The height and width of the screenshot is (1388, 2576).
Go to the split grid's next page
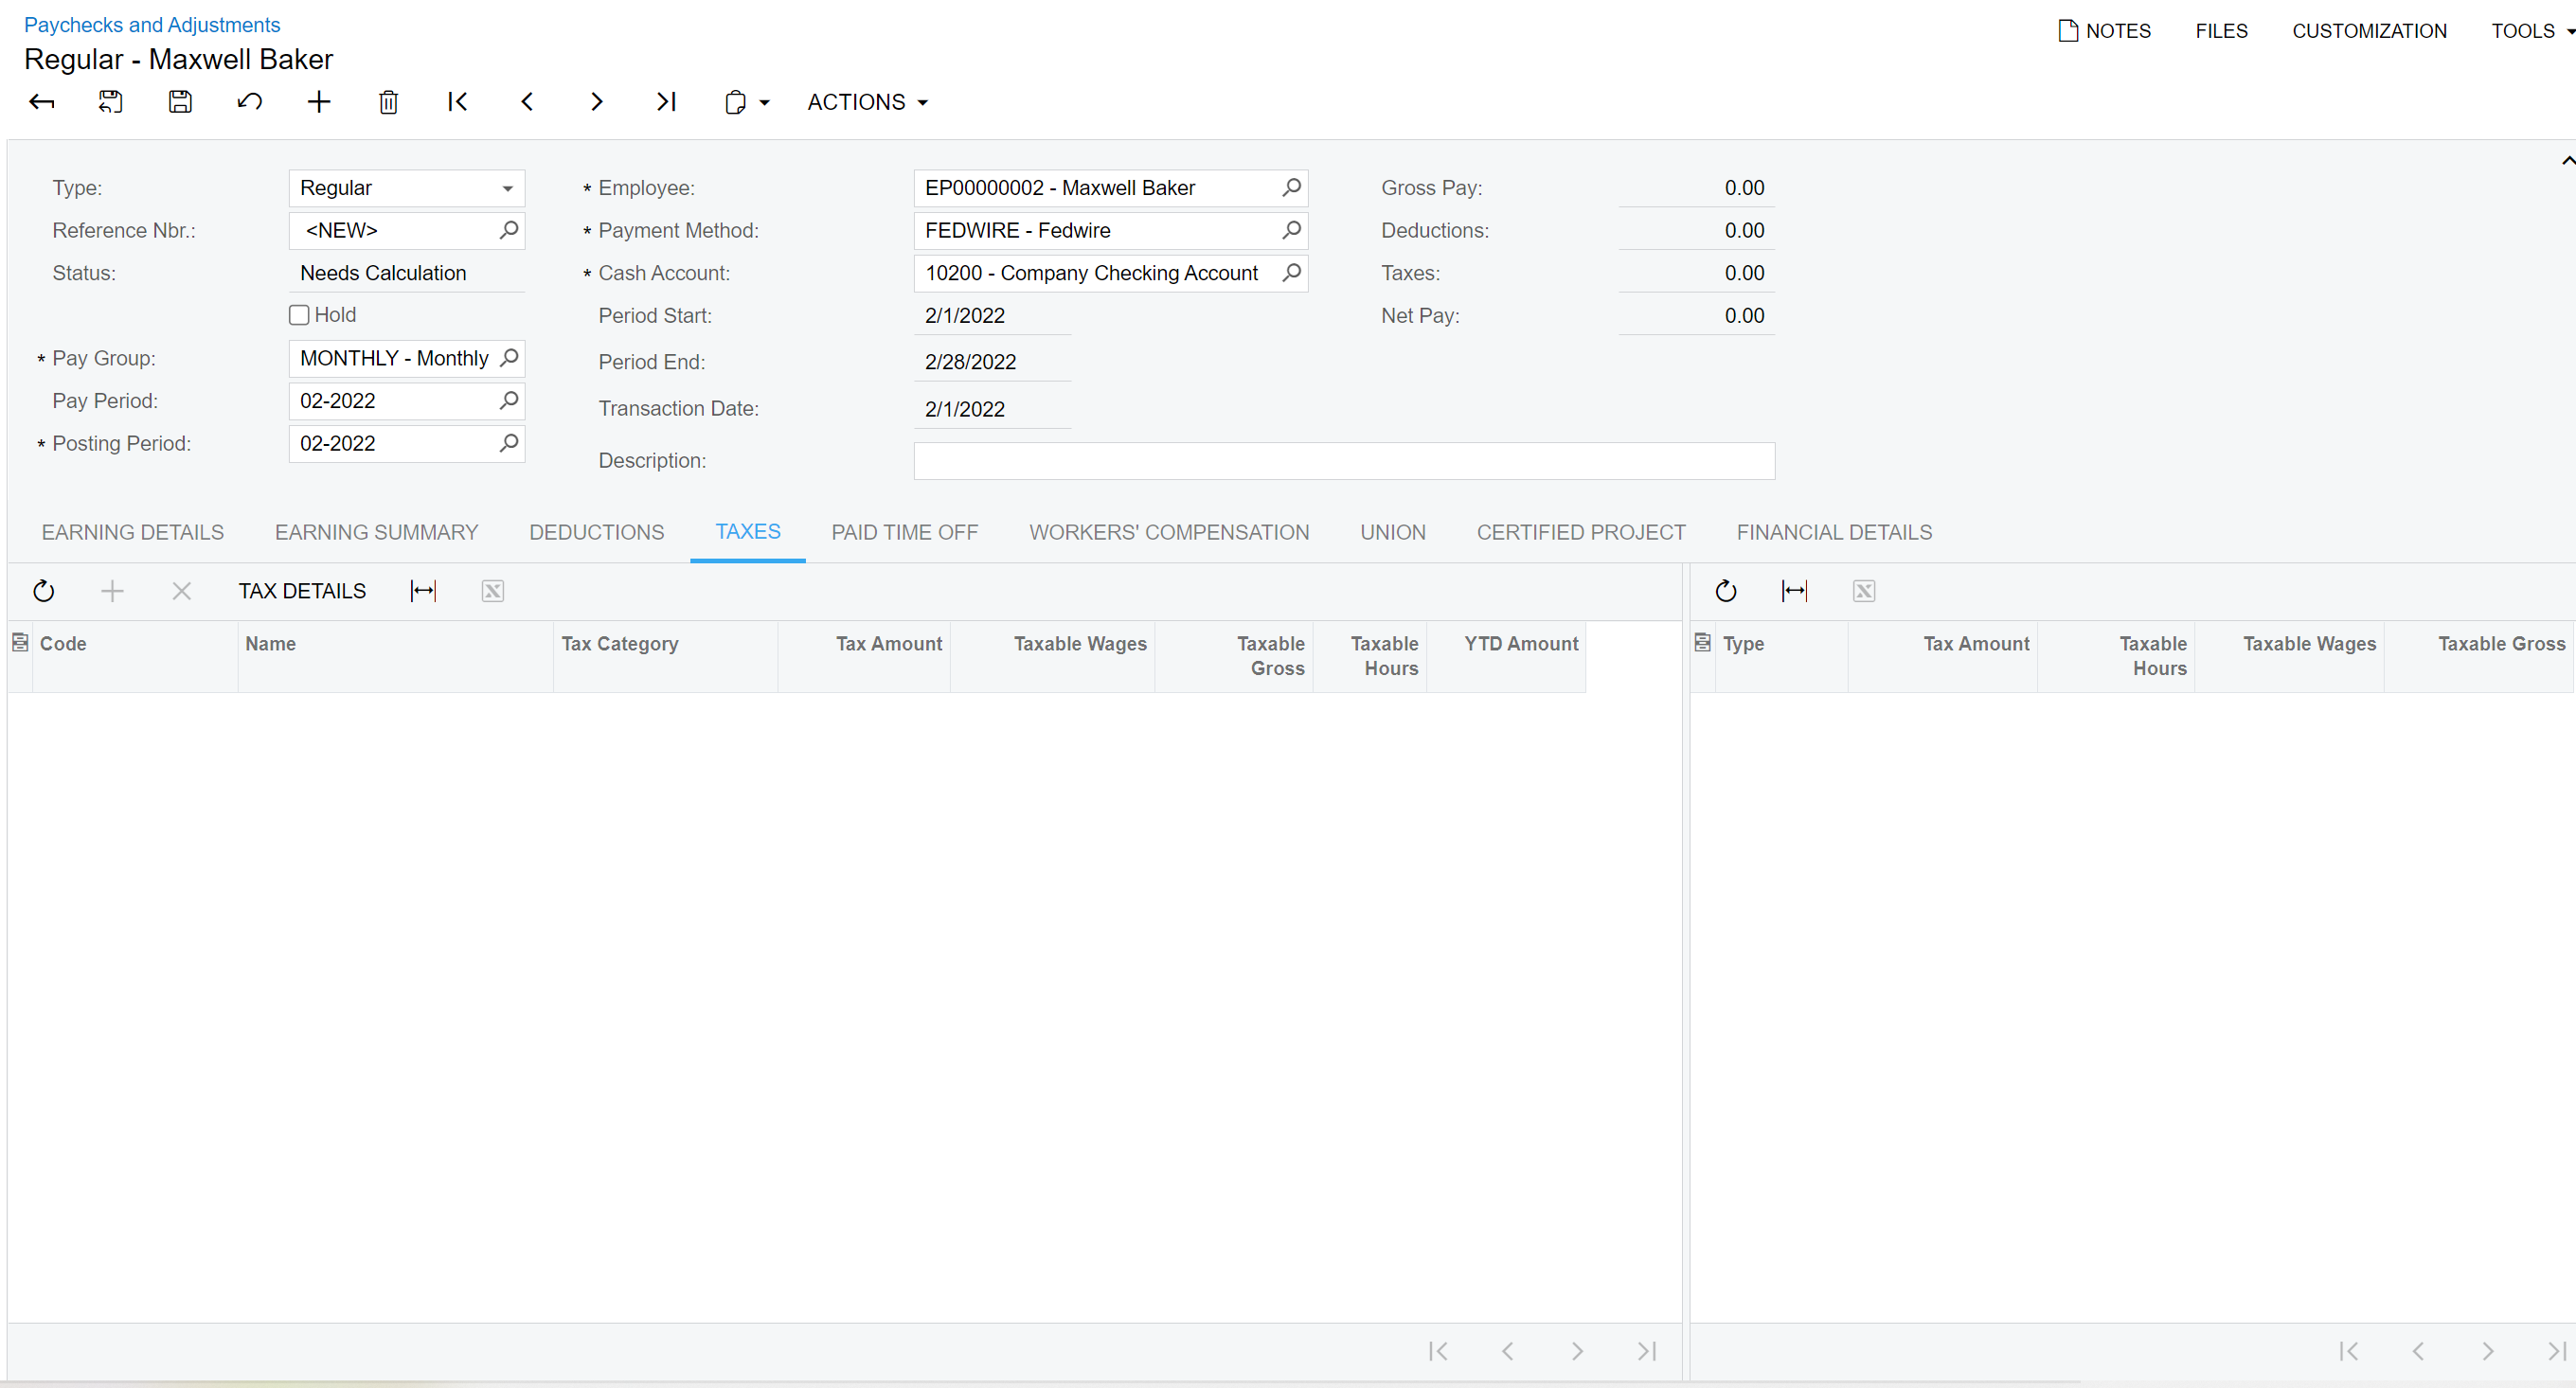point(2488,1351)
